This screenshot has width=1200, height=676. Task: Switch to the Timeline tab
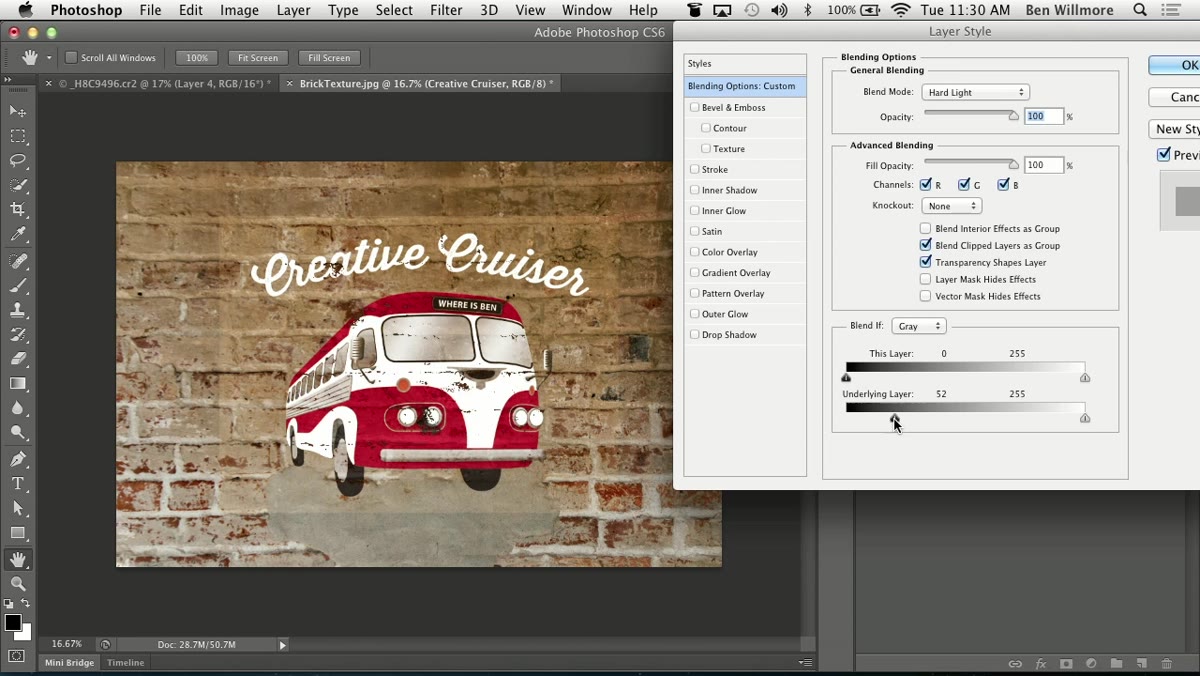click(x=126, y=662)
